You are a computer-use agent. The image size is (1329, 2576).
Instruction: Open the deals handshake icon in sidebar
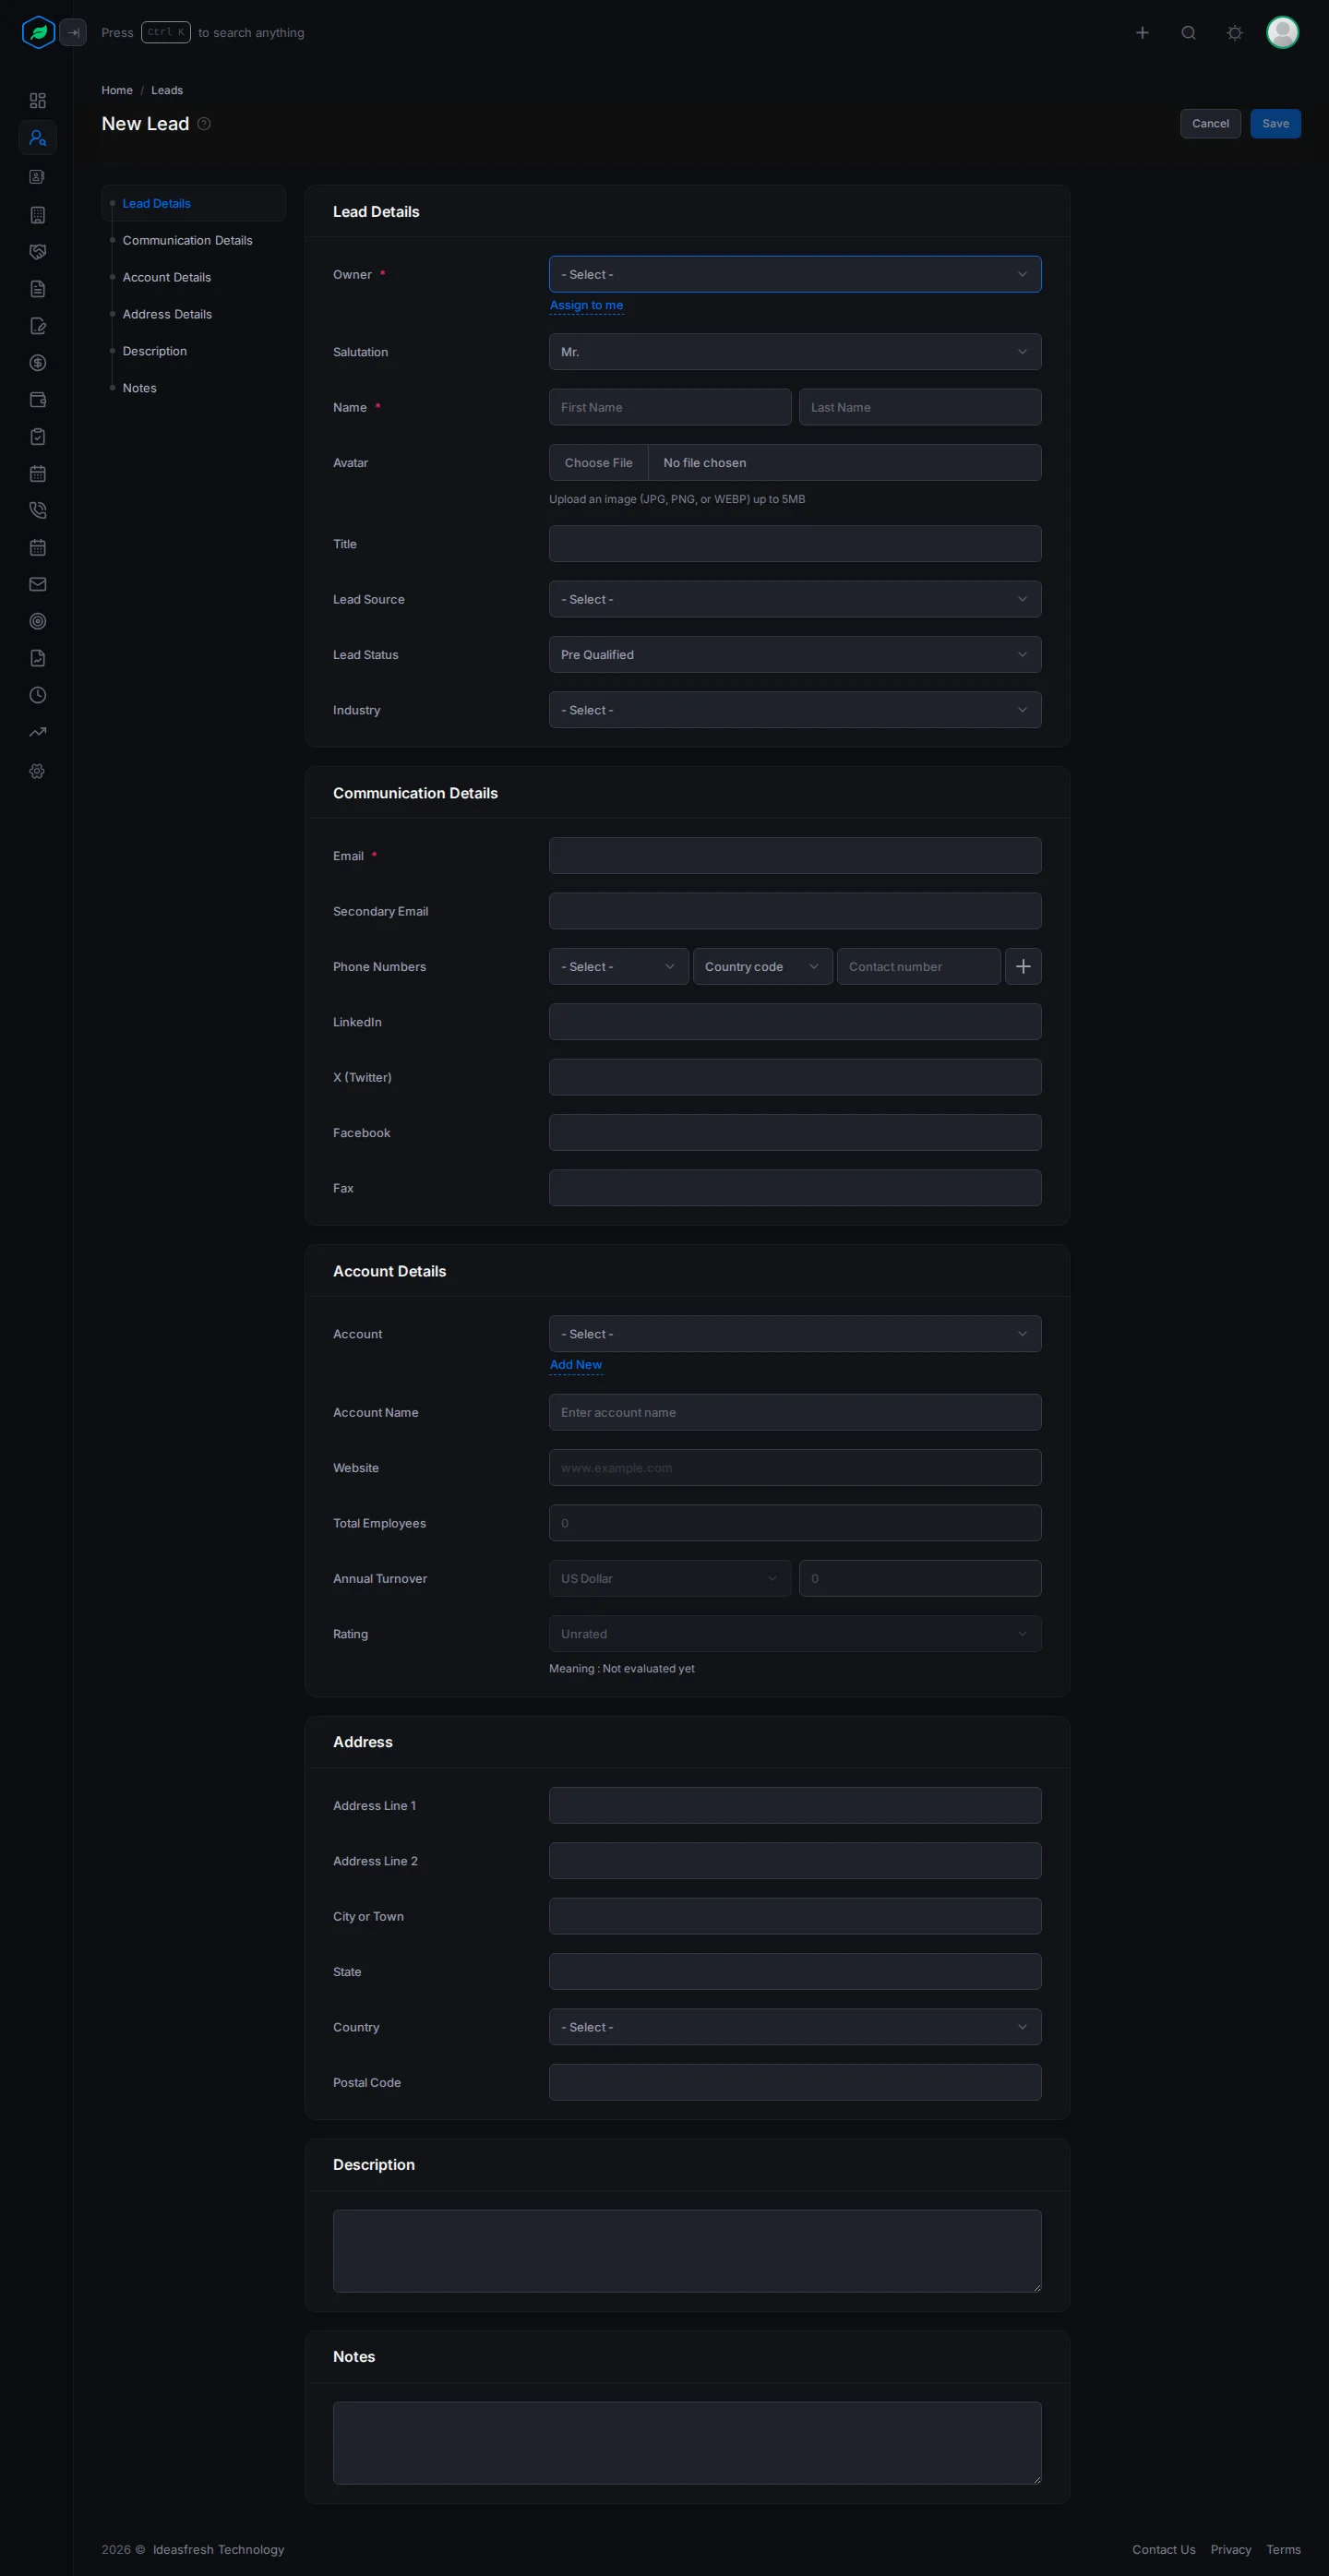click(x=37, y=252)
